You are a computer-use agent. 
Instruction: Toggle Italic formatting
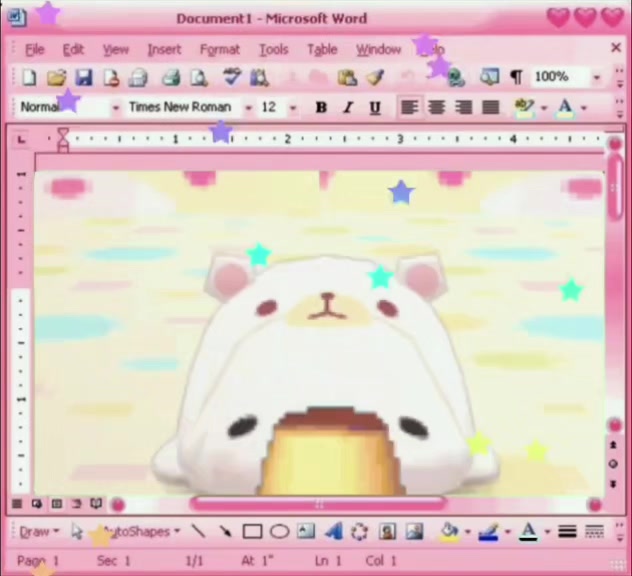[348, 107]
